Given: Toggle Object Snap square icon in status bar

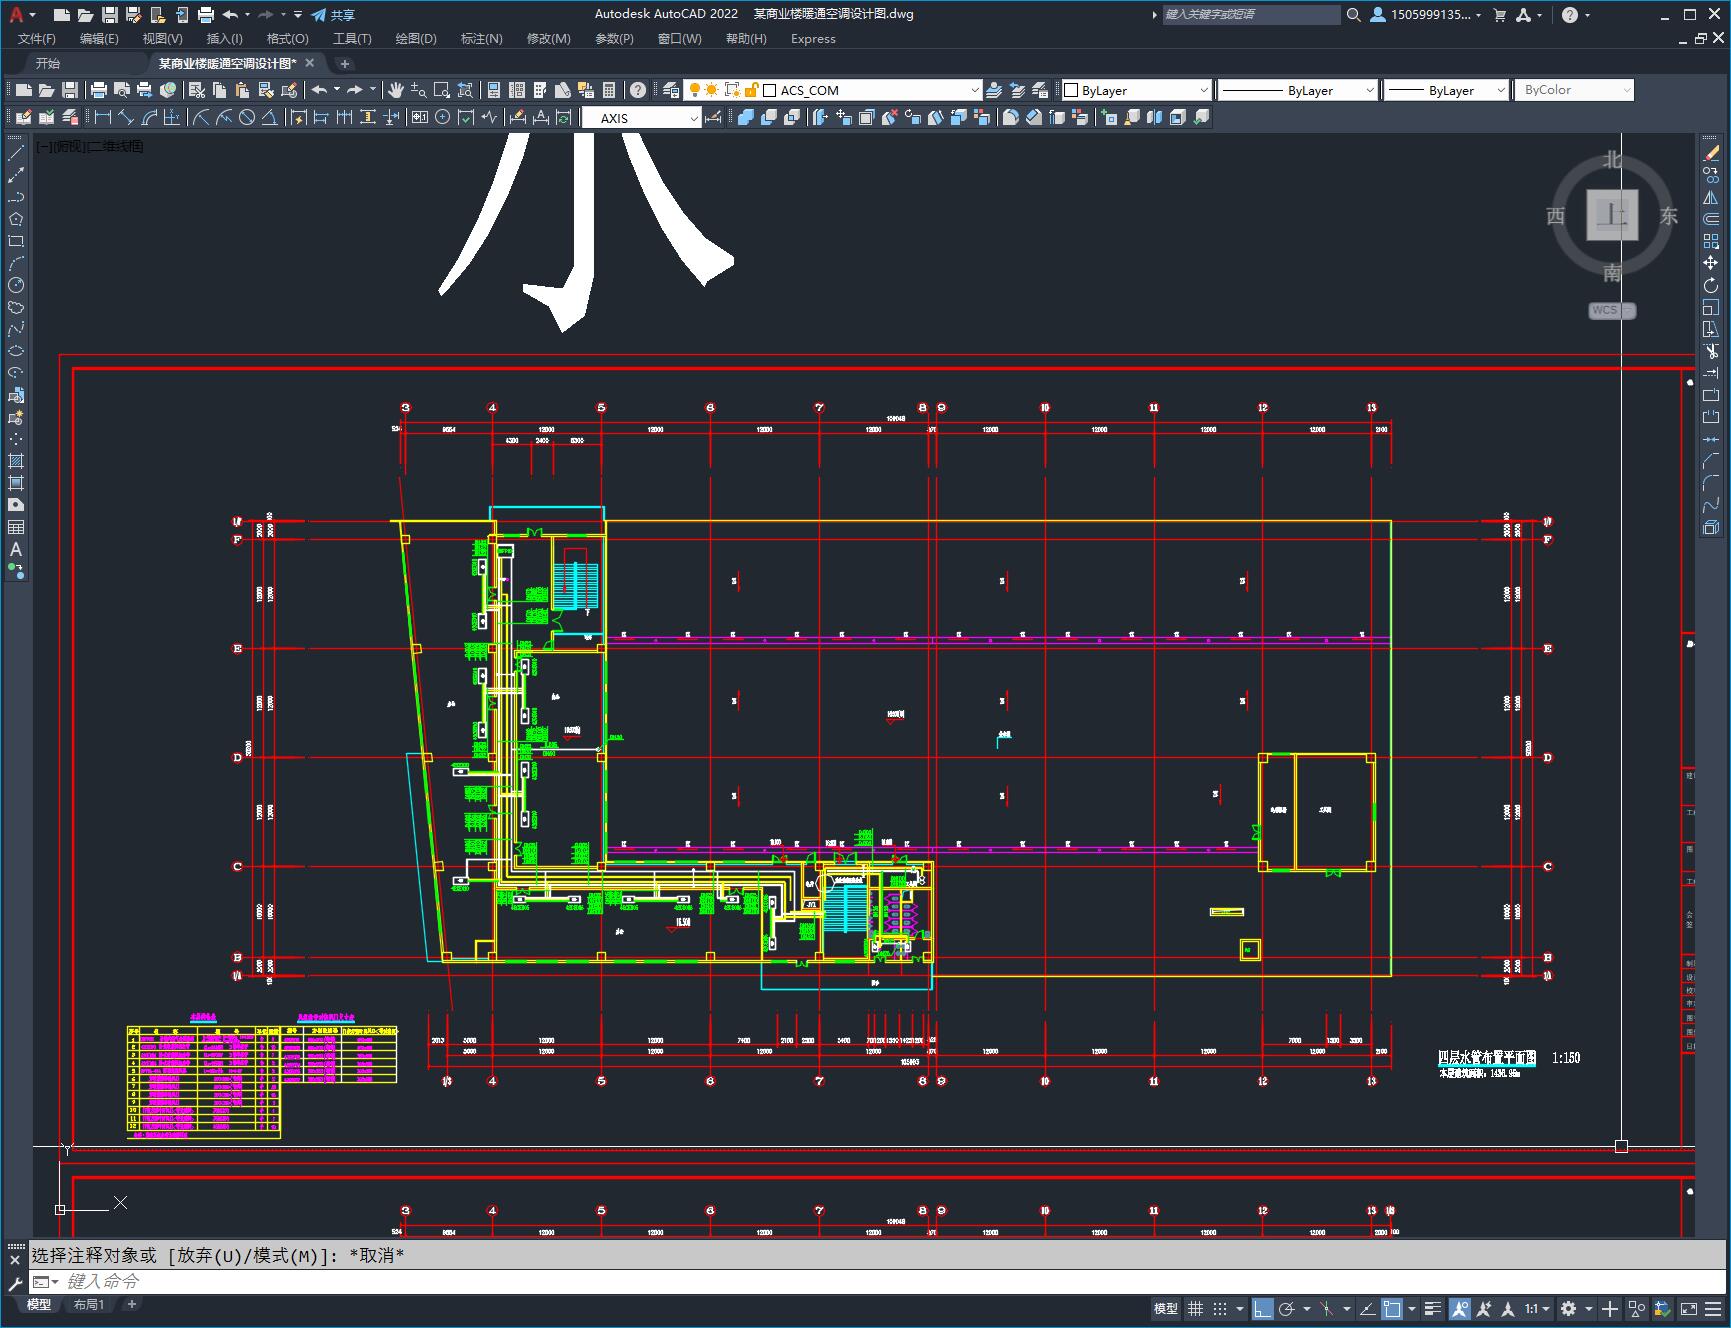Looking at the screenshot, I should [x=1391, y=1308].
